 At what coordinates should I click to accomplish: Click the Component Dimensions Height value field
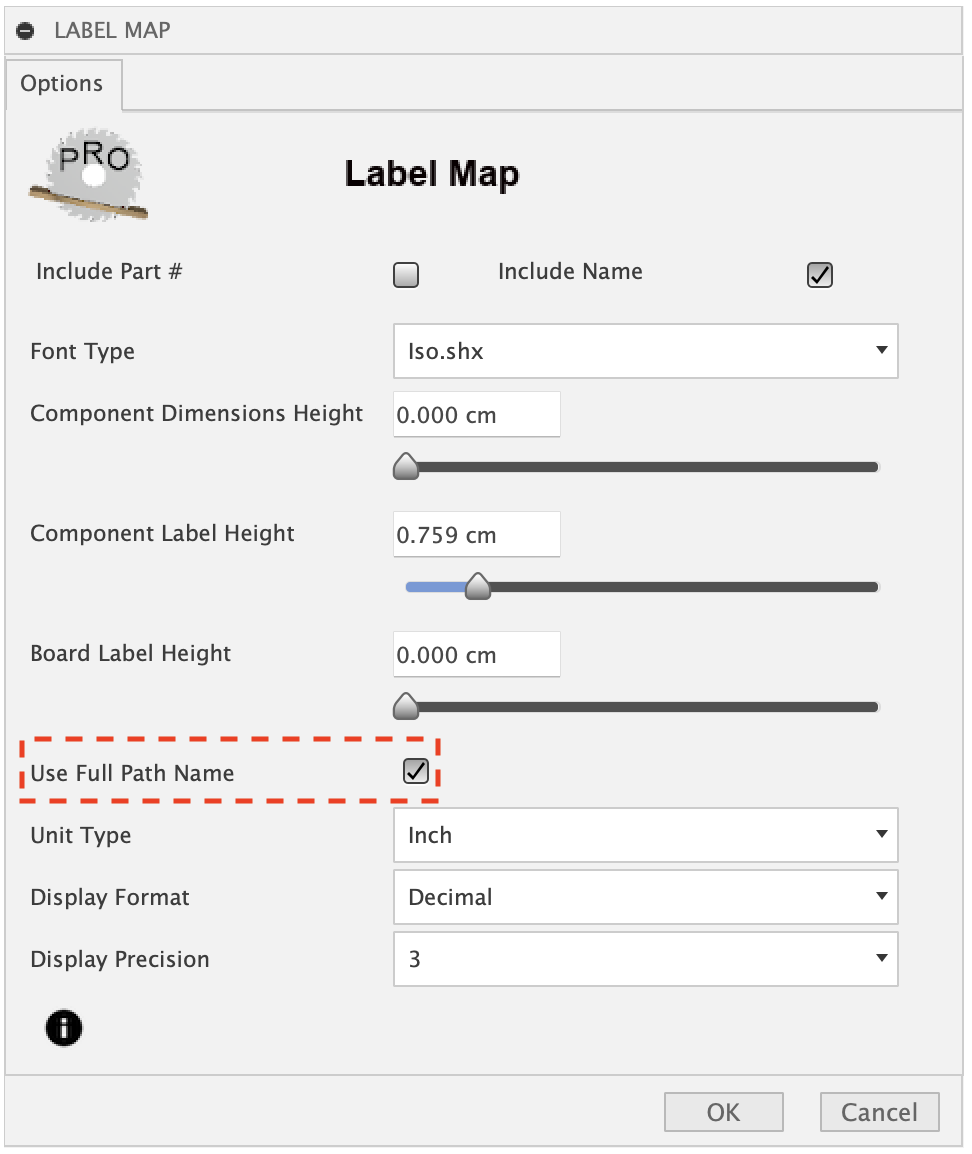click(476, 415)
